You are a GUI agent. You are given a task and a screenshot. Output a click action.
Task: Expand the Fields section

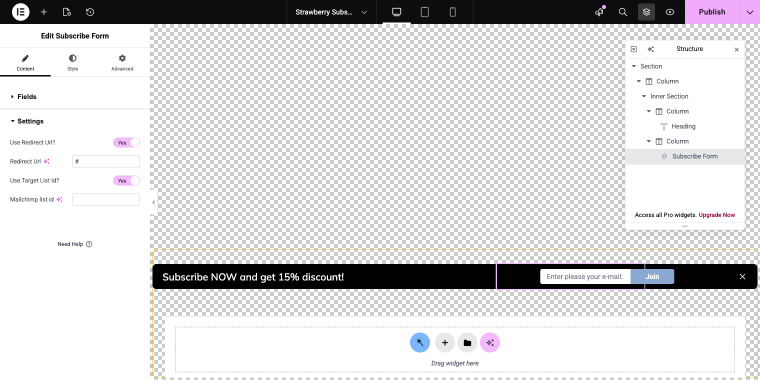point(75,96)
